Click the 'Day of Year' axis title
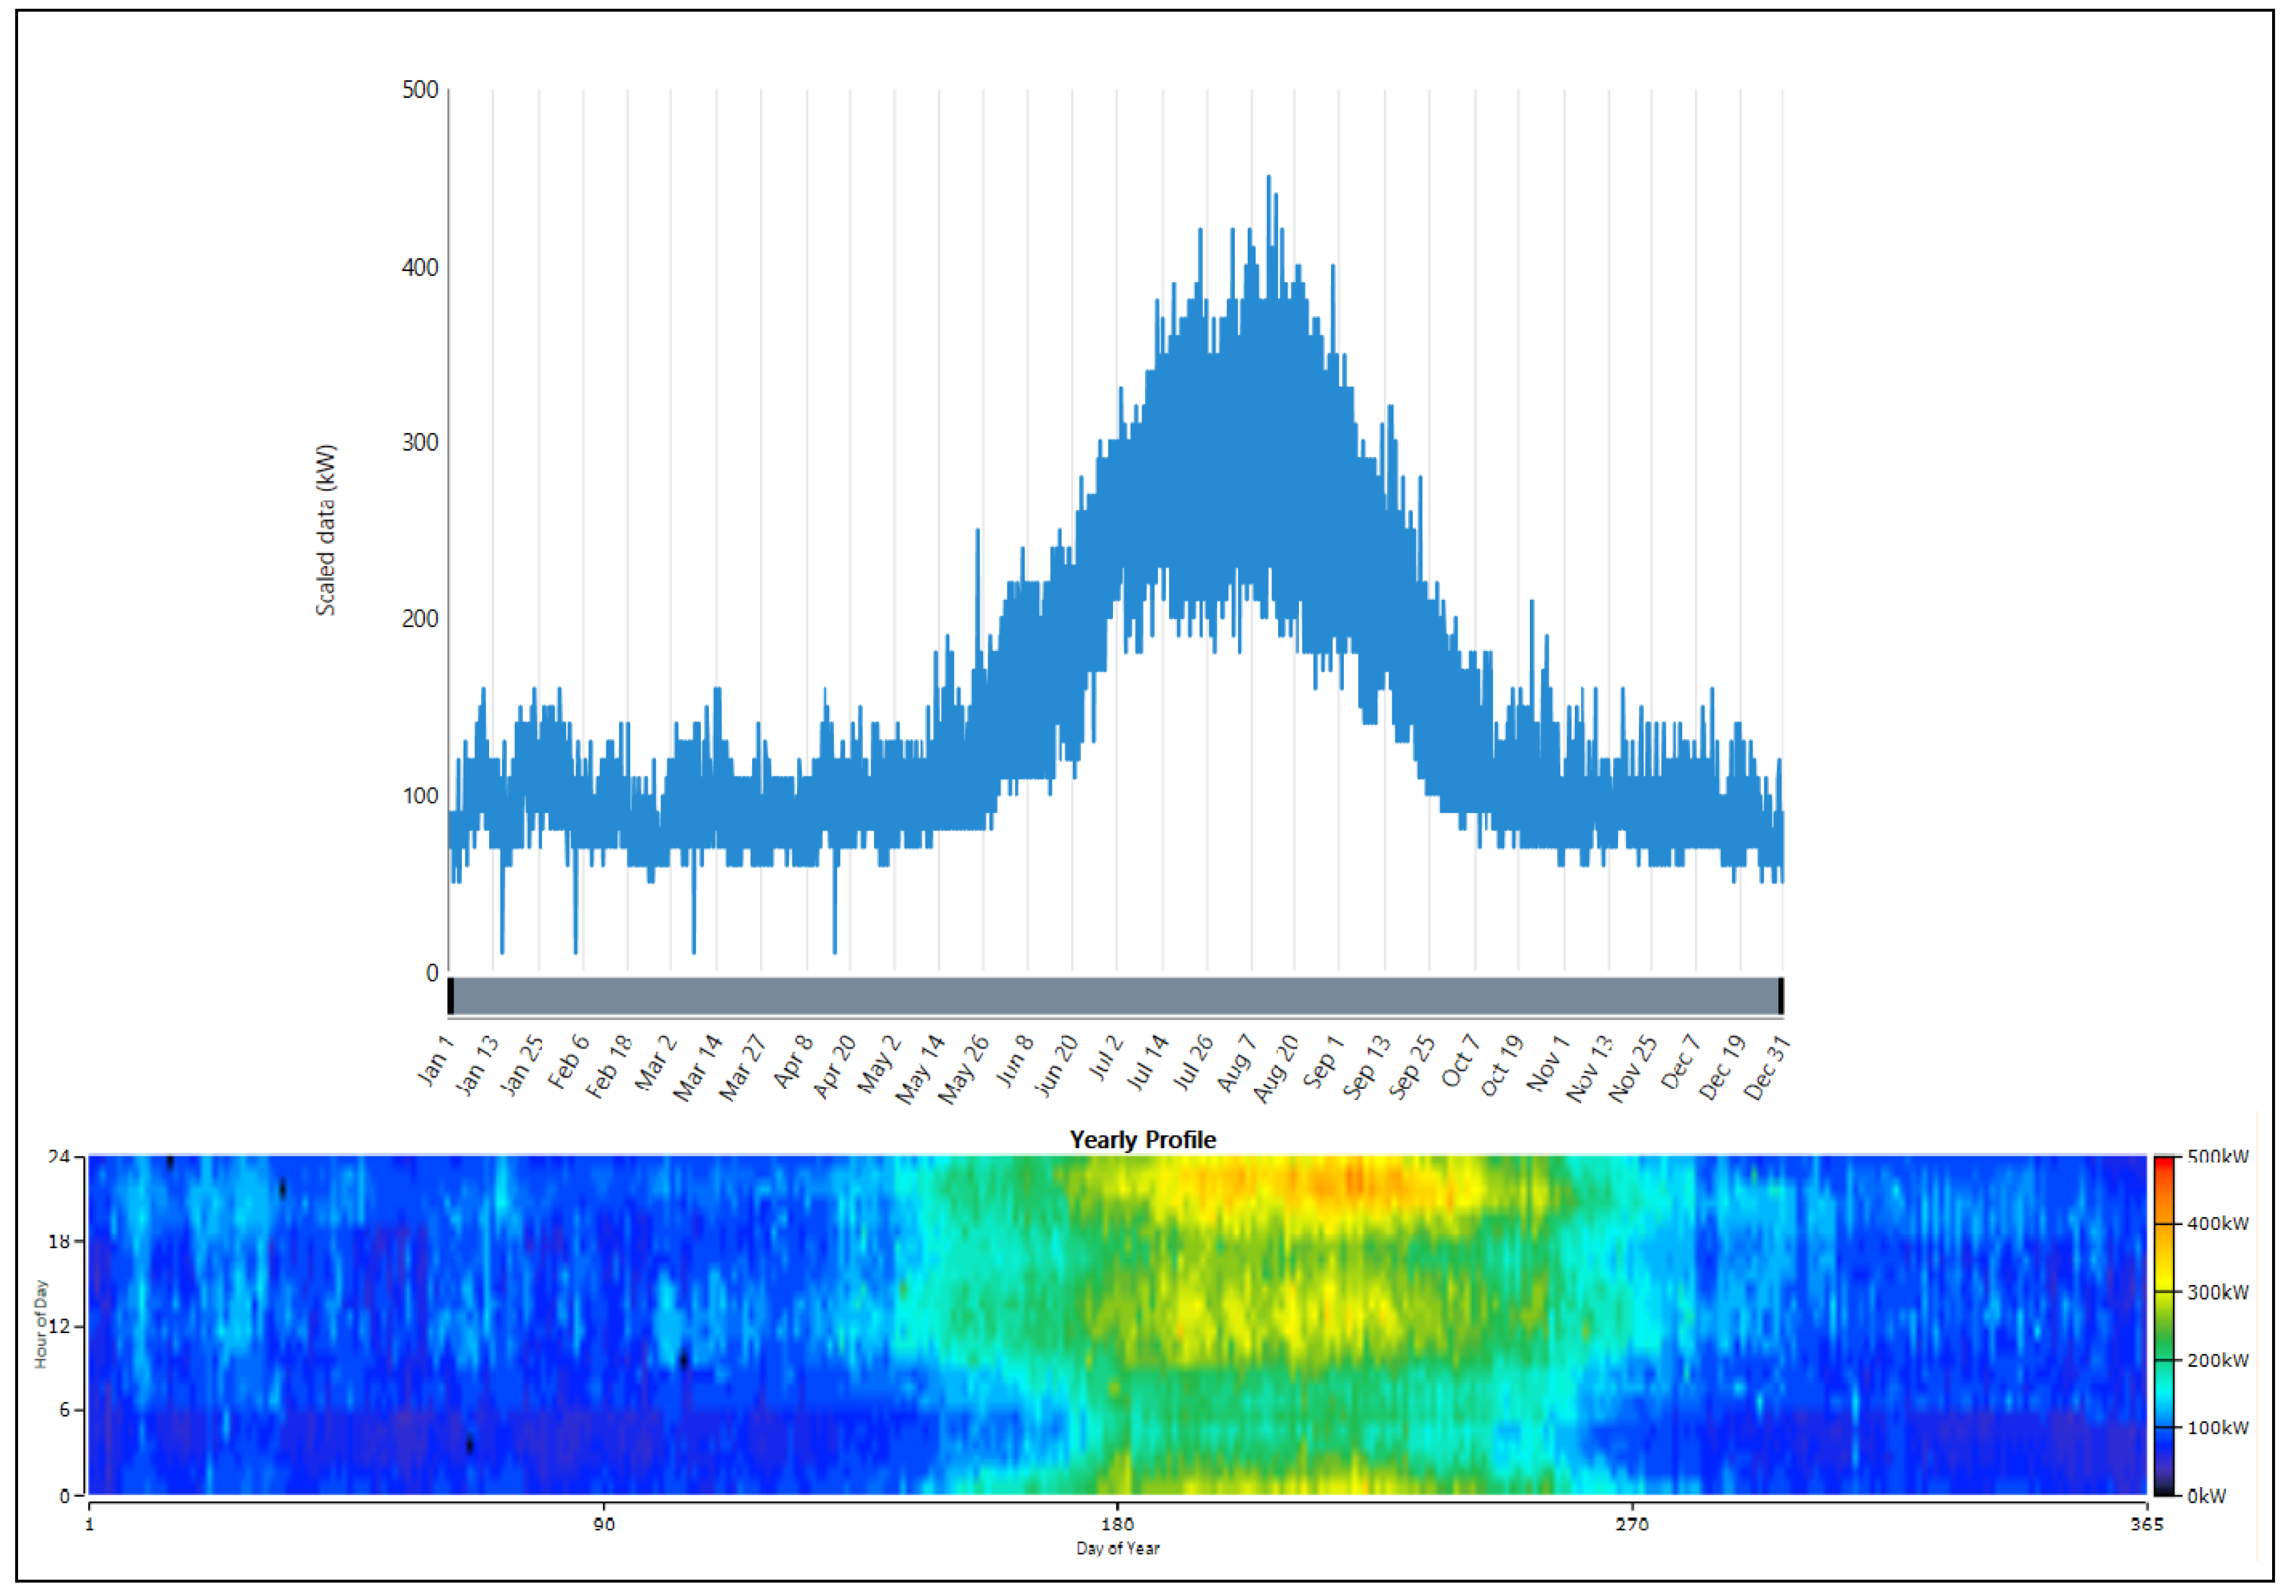Viewport: 2296px width, 1596px height. 1117,1548
